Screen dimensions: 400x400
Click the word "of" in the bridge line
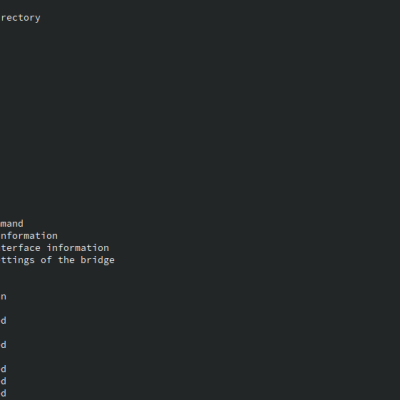(46, 260)
